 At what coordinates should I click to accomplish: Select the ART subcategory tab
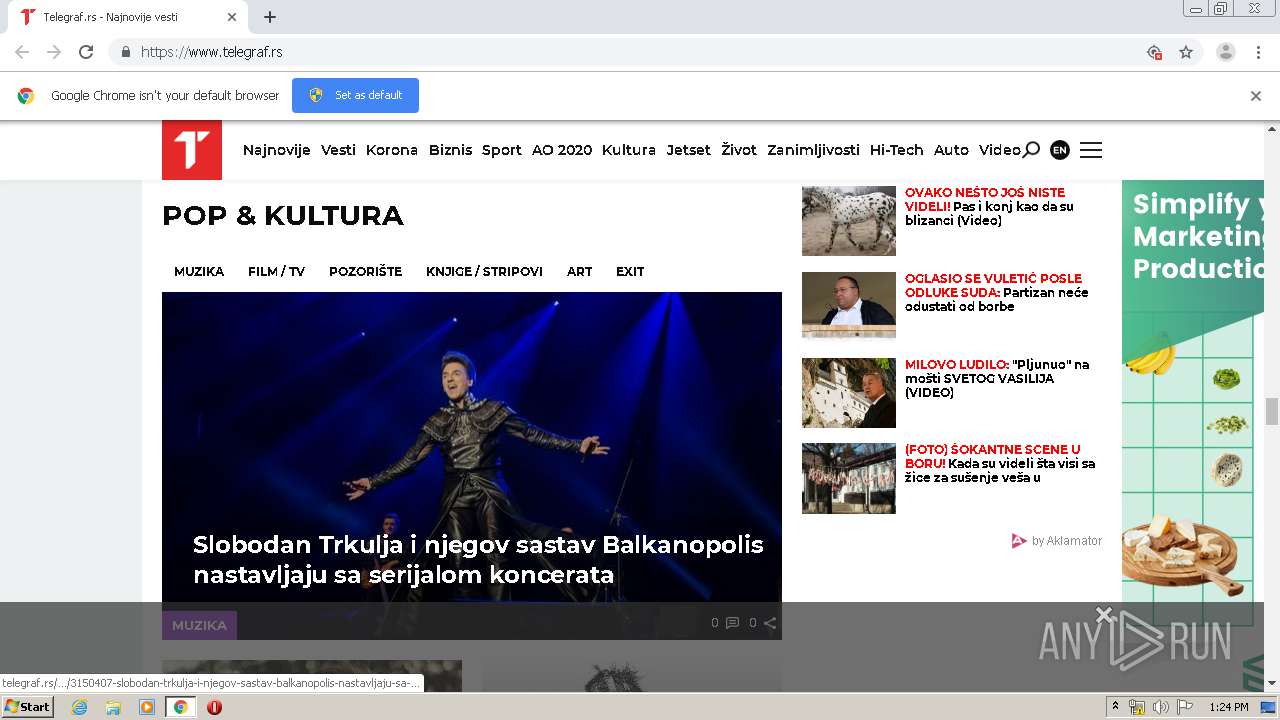pos(580,271)
